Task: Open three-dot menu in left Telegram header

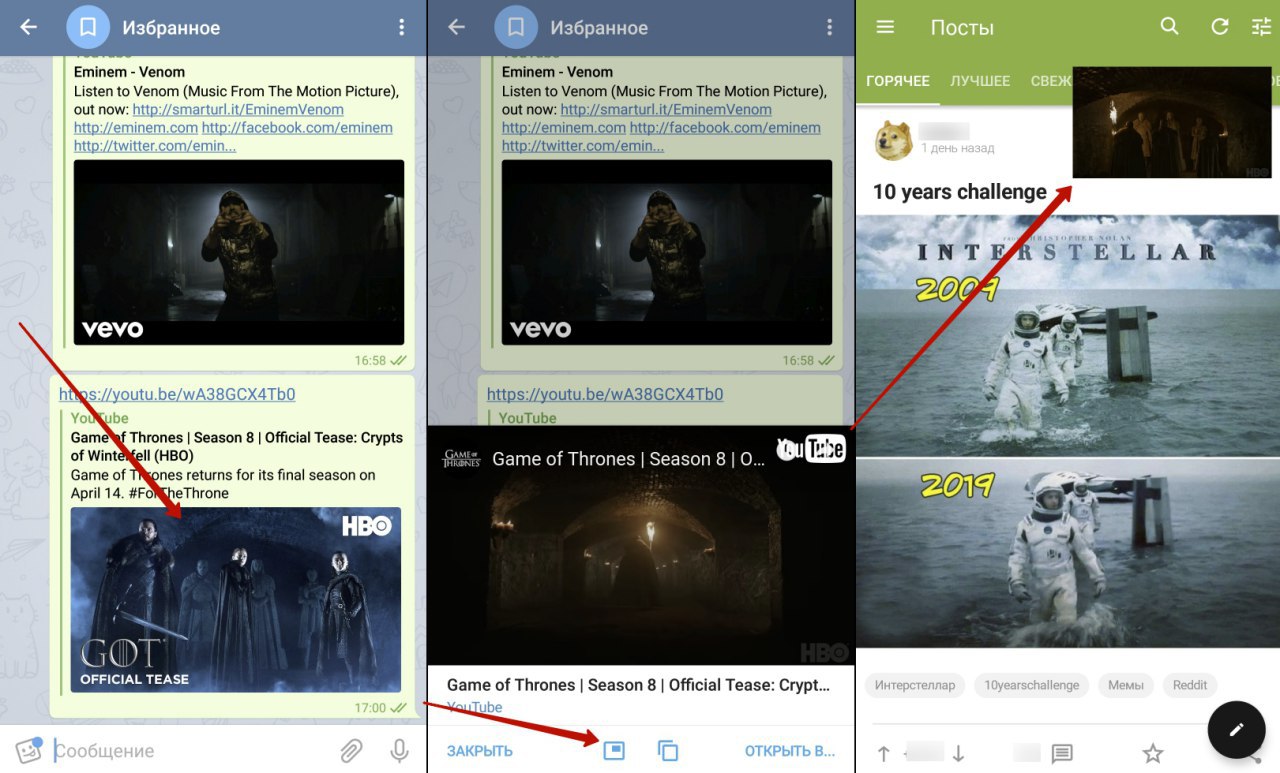Action: 401,27
